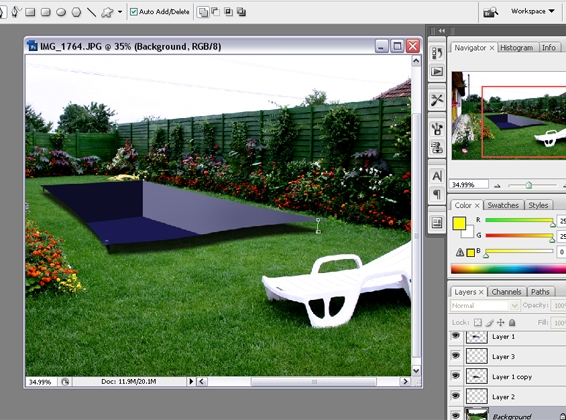The width and height of the screenshot is (566, 420).
Task: Open the Workspace dropdown menu
Action: coord(533,11)
